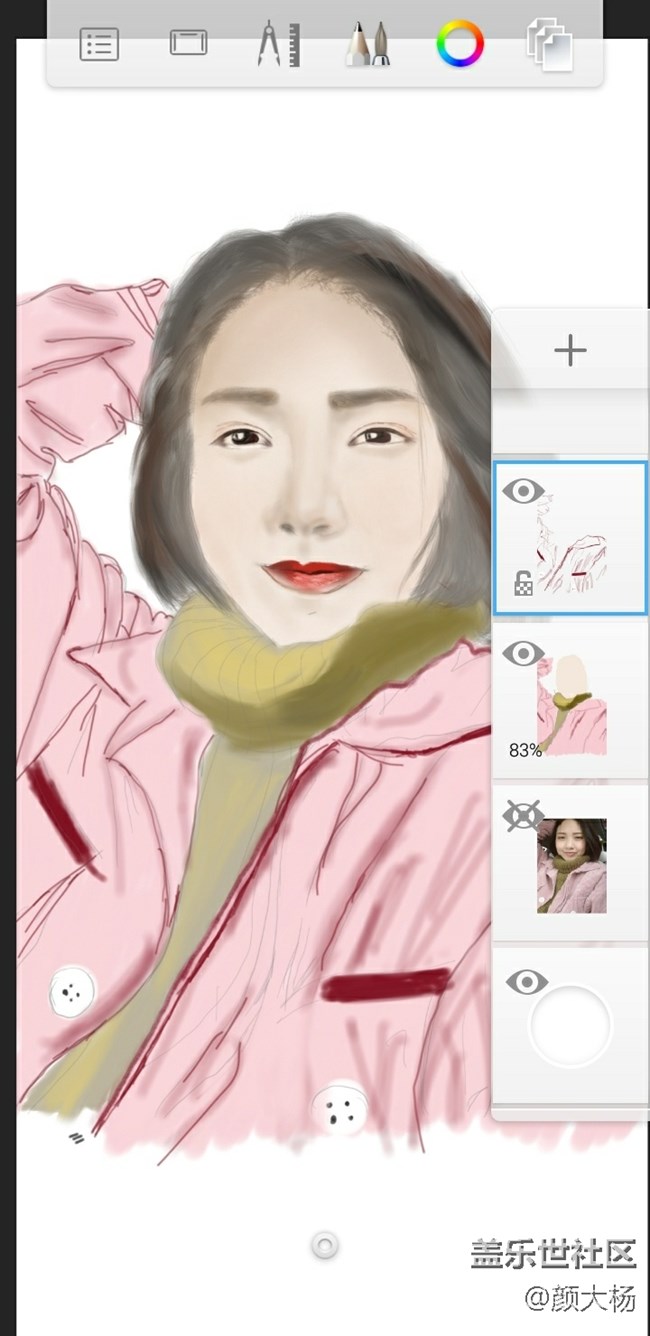The height and width of the screenshot is (1336, 650).
Task: Open the rainbow color wheel picker
Action: (460, 44)
